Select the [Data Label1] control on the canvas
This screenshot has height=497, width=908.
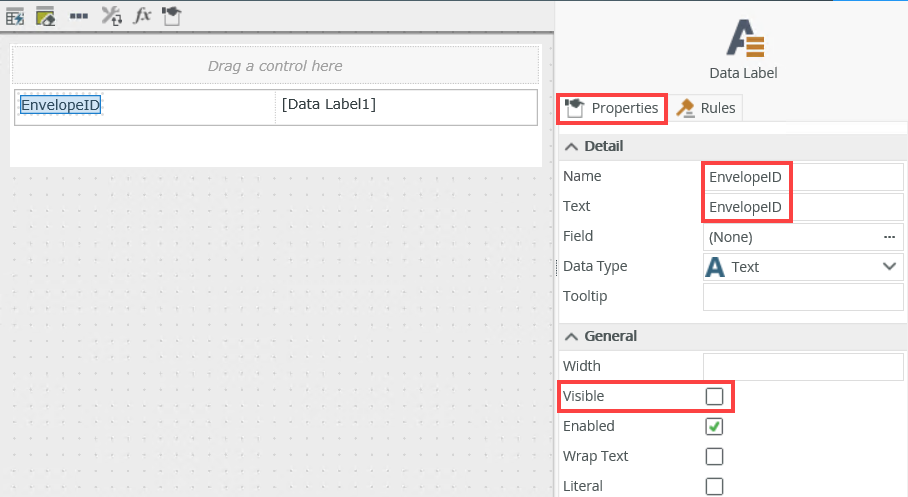(329, 104)
